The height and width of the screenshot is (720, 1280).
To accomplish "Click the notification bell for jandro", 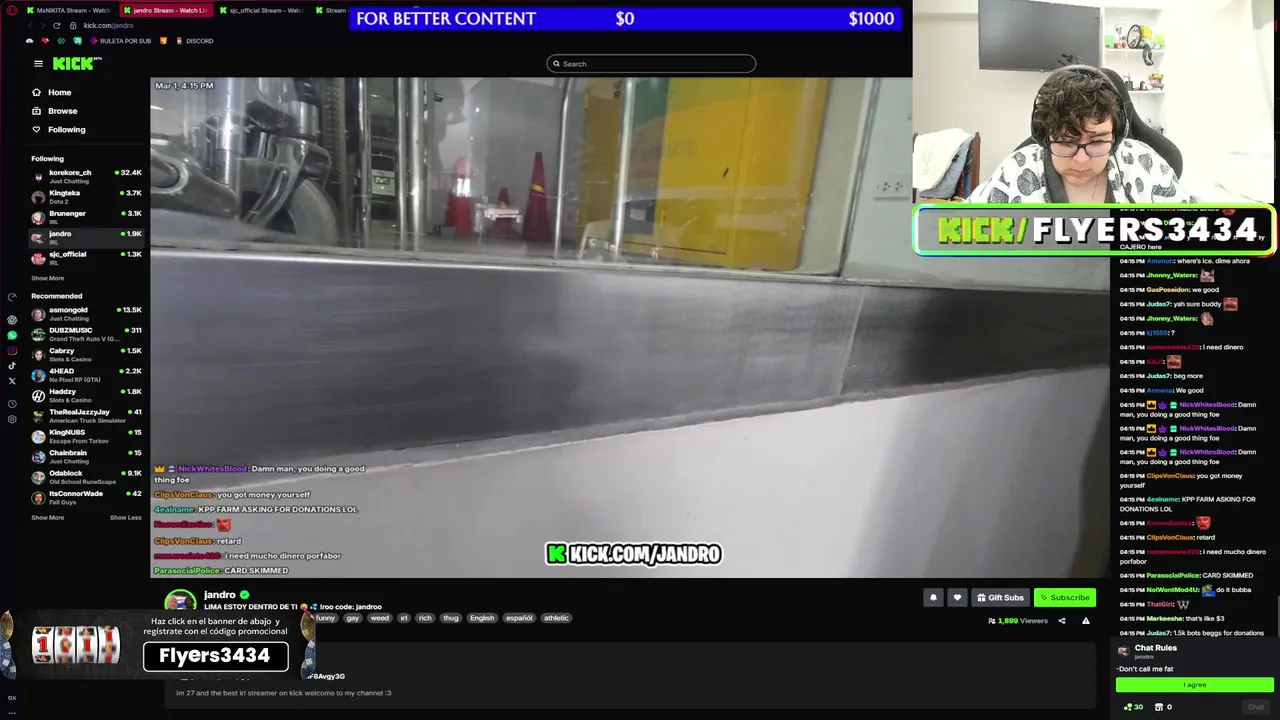I will [933, 598].
